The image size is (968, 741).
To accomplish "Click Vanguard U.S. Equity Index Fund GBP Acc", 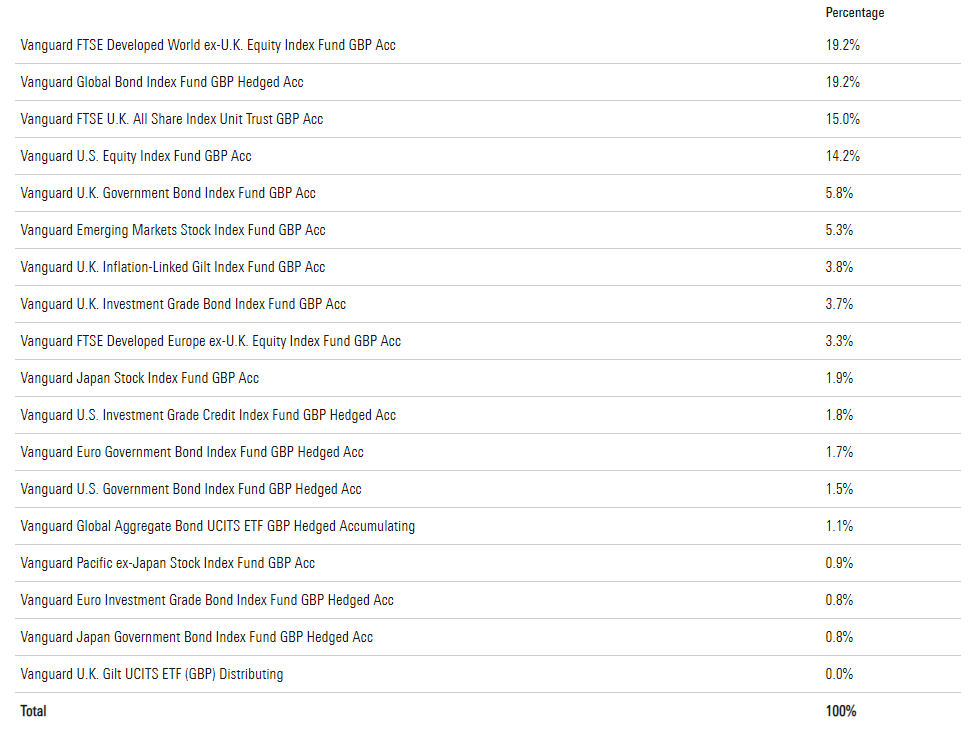I will click(136, 156).
